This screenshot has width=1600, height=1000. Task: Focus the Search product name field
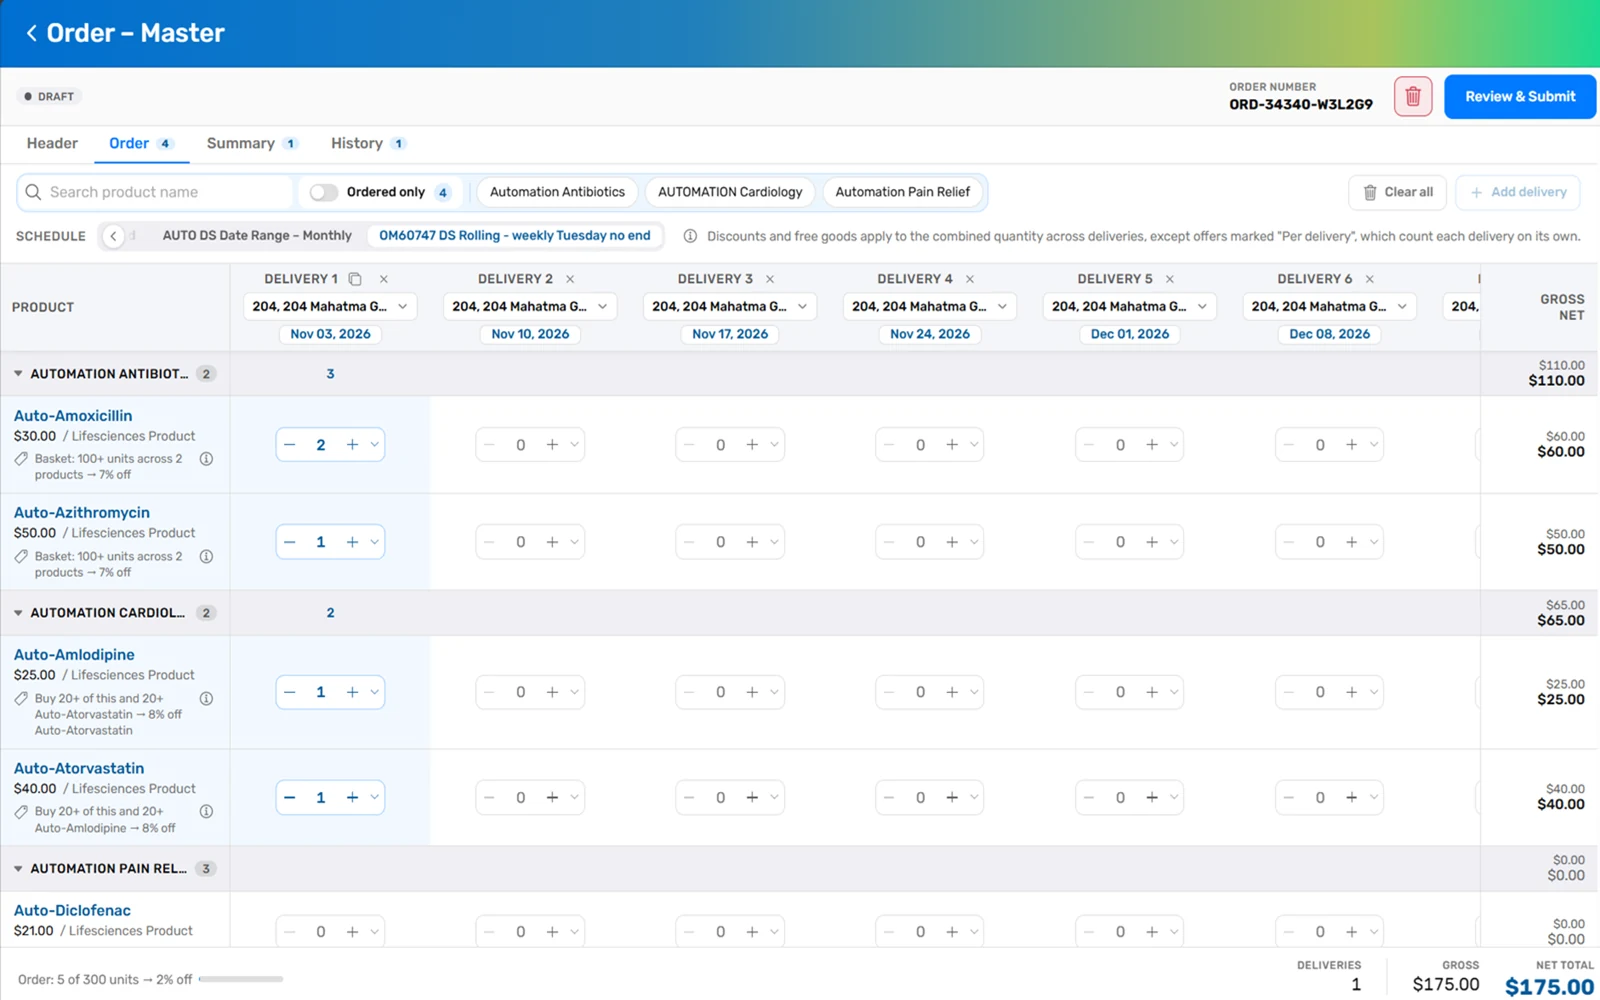pos(155,192)
